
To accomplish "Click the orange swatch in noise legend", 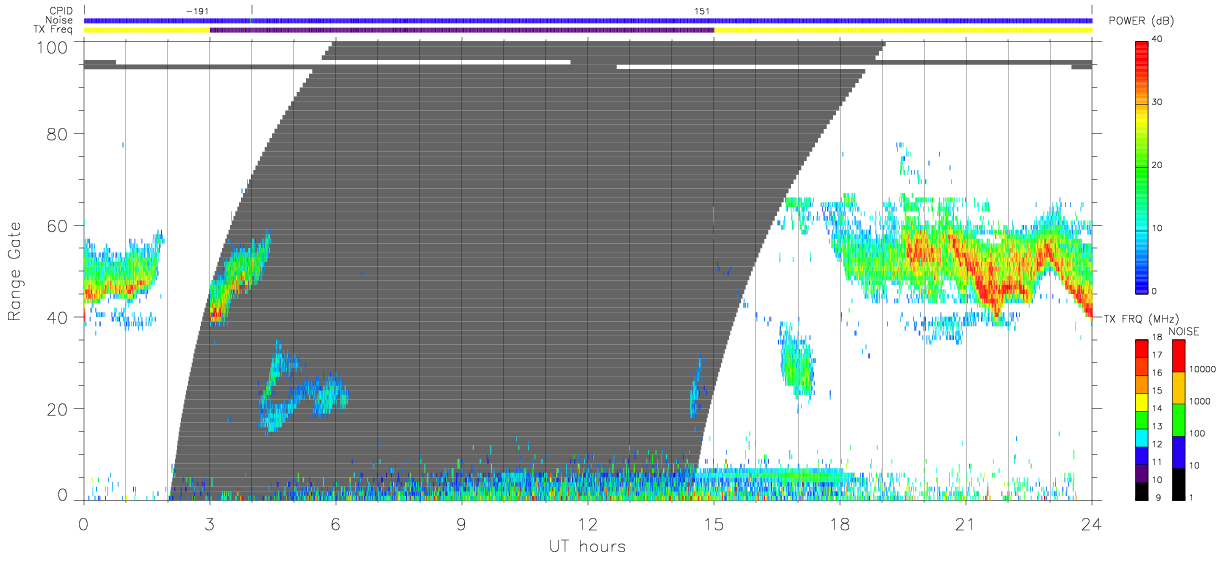I will click(1177, 387).
